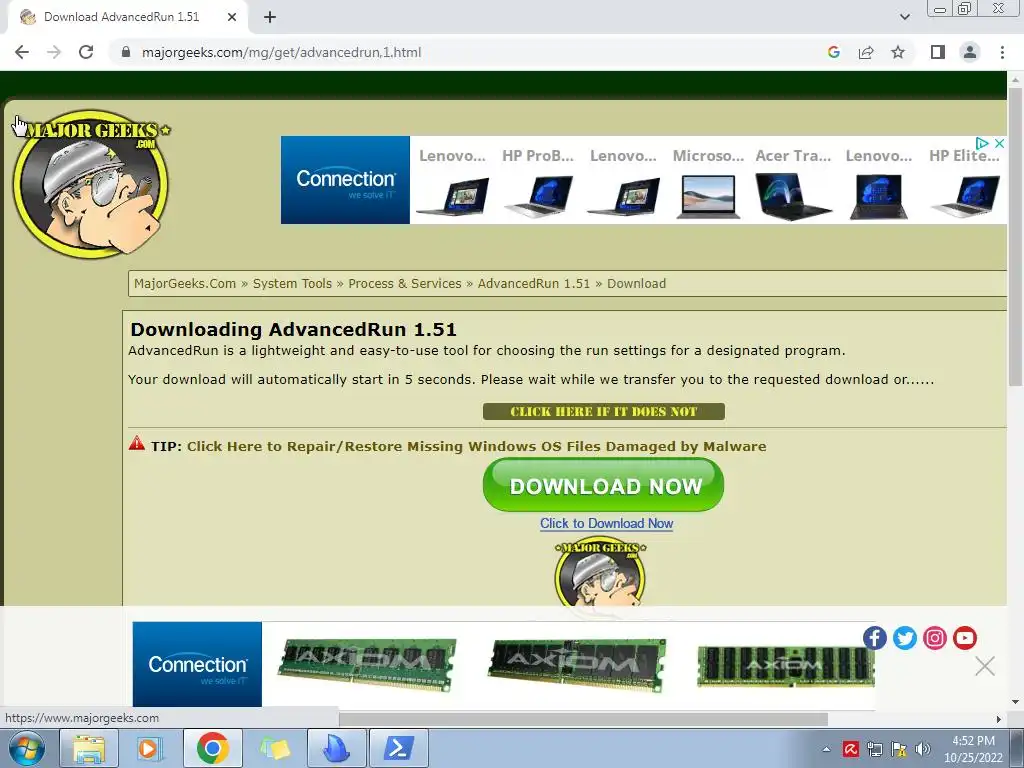Open the third Axiom memory module ad
The image size is (1024, 768).
(786, 667)
